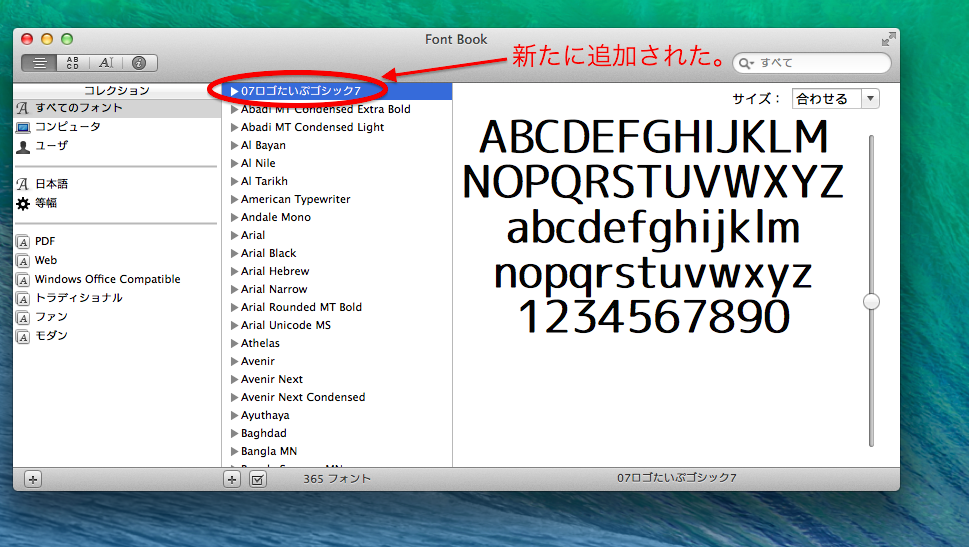Click the コレクション column header

pyautogui.click(x=117, y=91)
